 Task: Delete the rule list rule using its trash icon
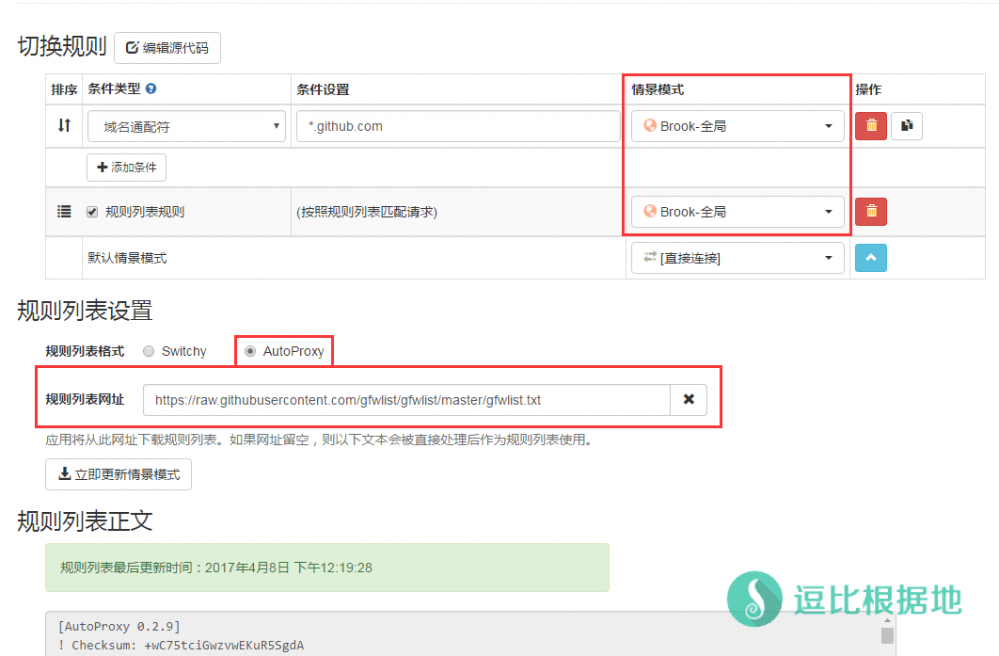coord(871,211)
